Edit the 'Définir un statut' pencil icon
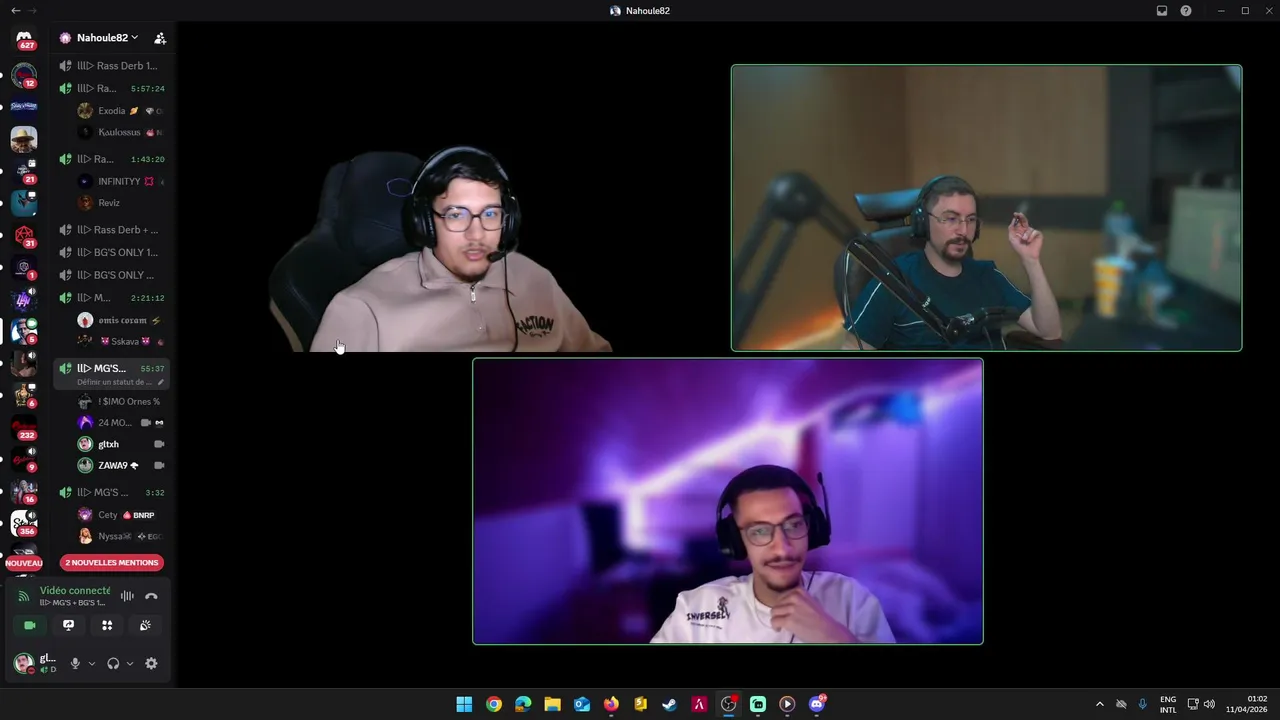 point(161,382)
